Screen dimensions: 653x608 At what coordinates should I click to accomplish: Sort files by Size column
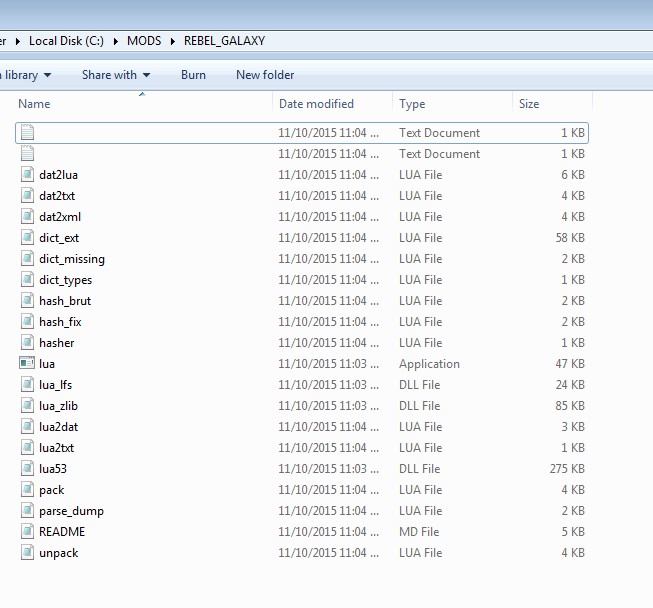click(552, 104)
